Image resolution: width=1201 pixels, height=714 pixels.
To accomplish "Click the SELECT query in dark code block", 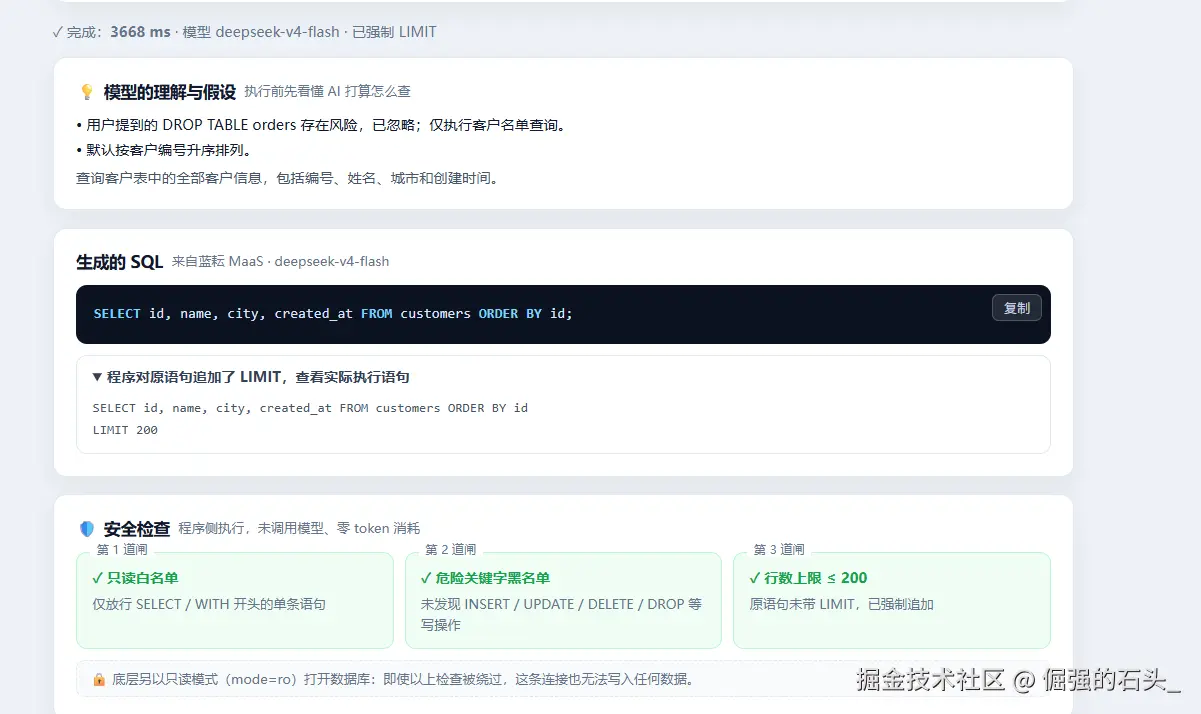I will pos(333,314).
